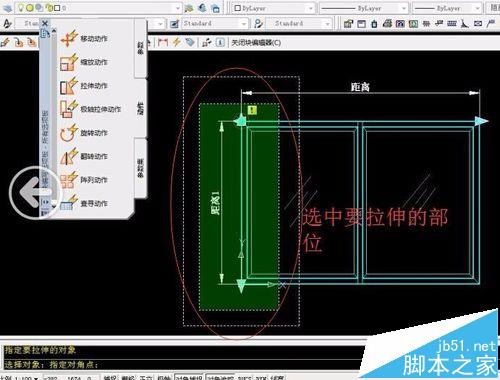The height and width of the screenshot is (380, 500).
Task: Click the red Parameter tool icon
Action: 163,42
